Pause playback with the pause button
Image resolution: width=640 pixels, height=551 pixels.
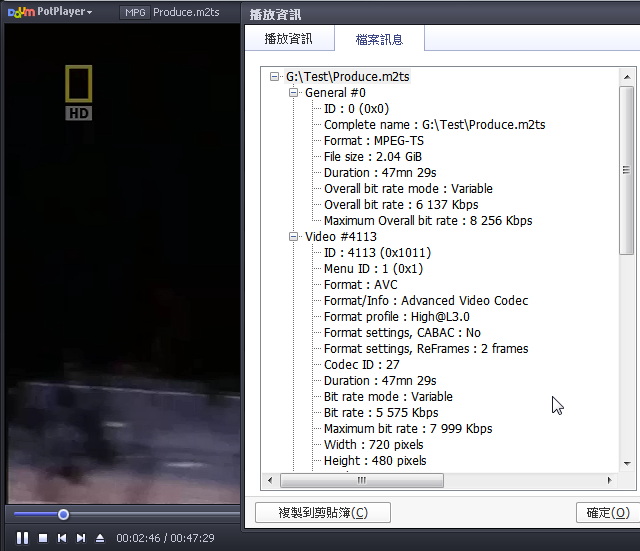tap(22, 538)
